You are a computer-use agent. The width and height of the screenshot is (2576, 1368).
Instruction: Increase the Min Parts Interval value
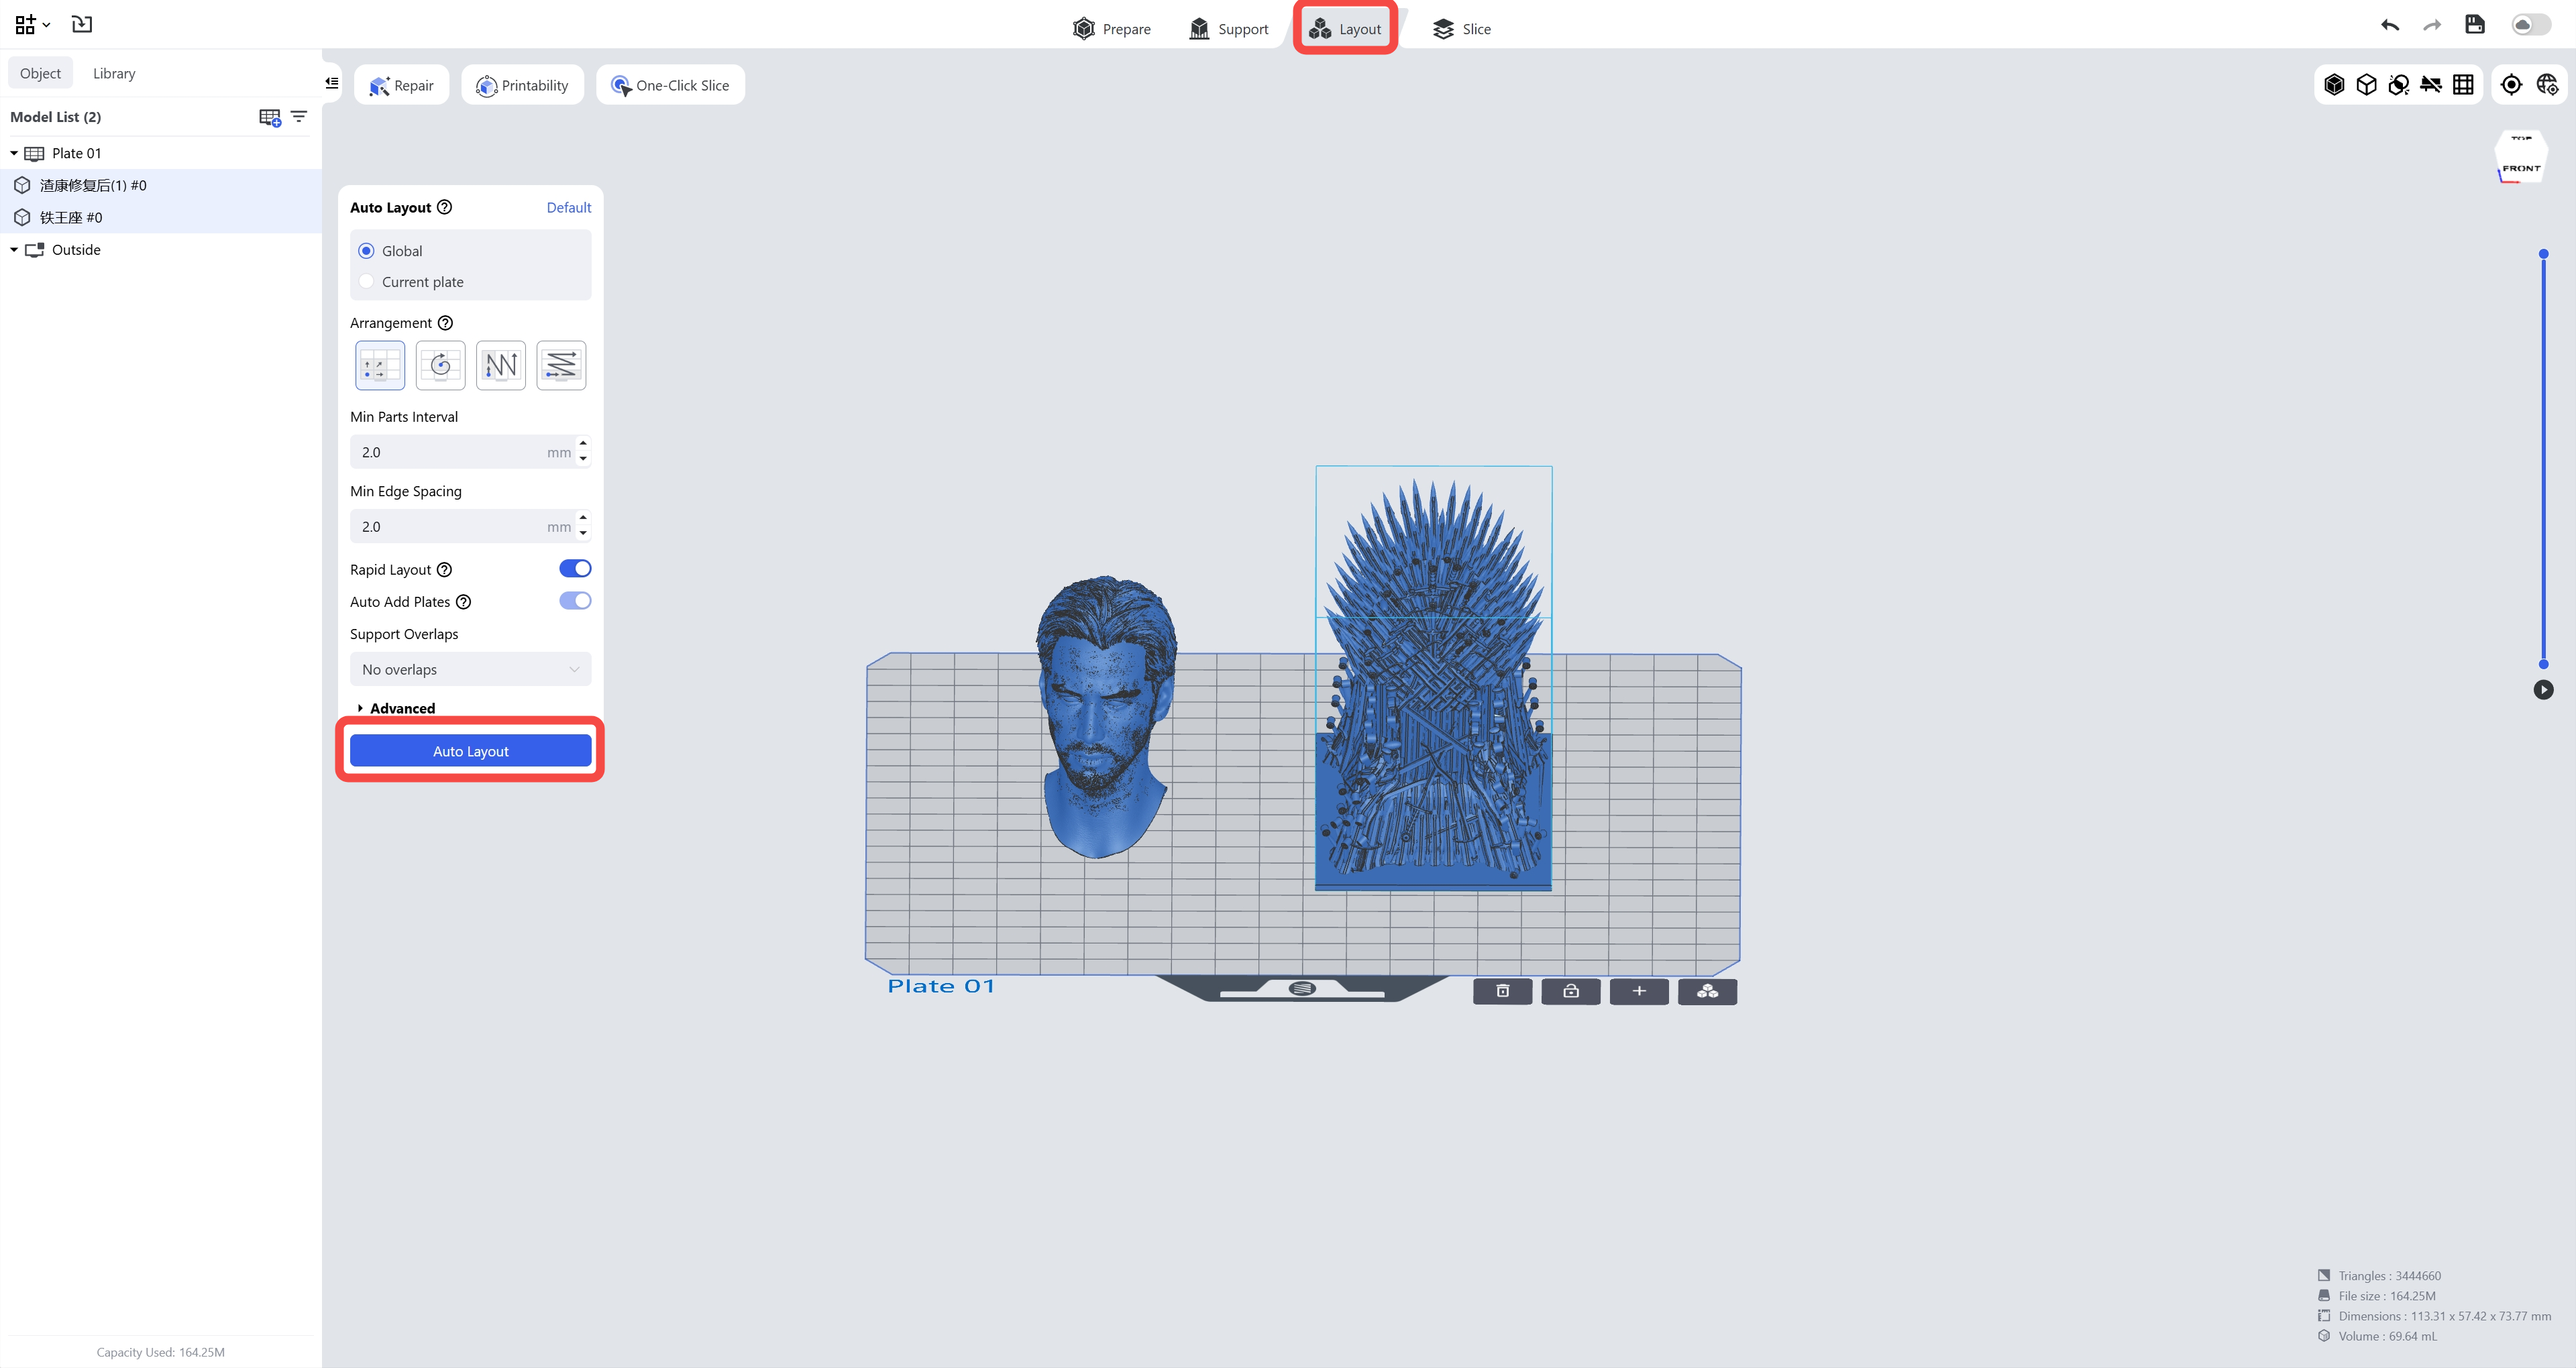tap(583, 444)
